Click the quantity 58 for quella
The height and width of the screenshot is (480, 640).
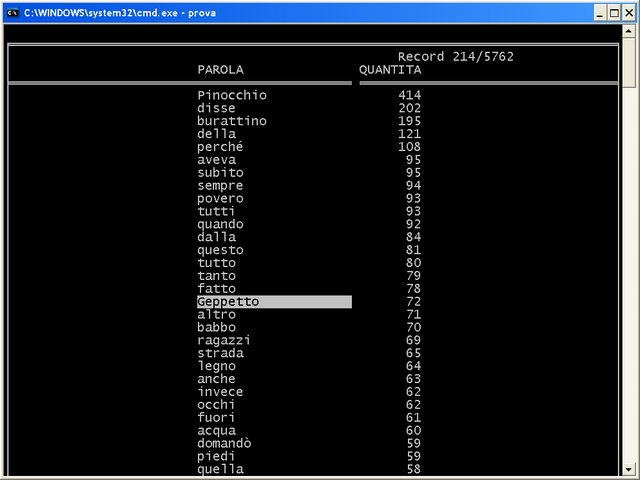click(413, 469)
